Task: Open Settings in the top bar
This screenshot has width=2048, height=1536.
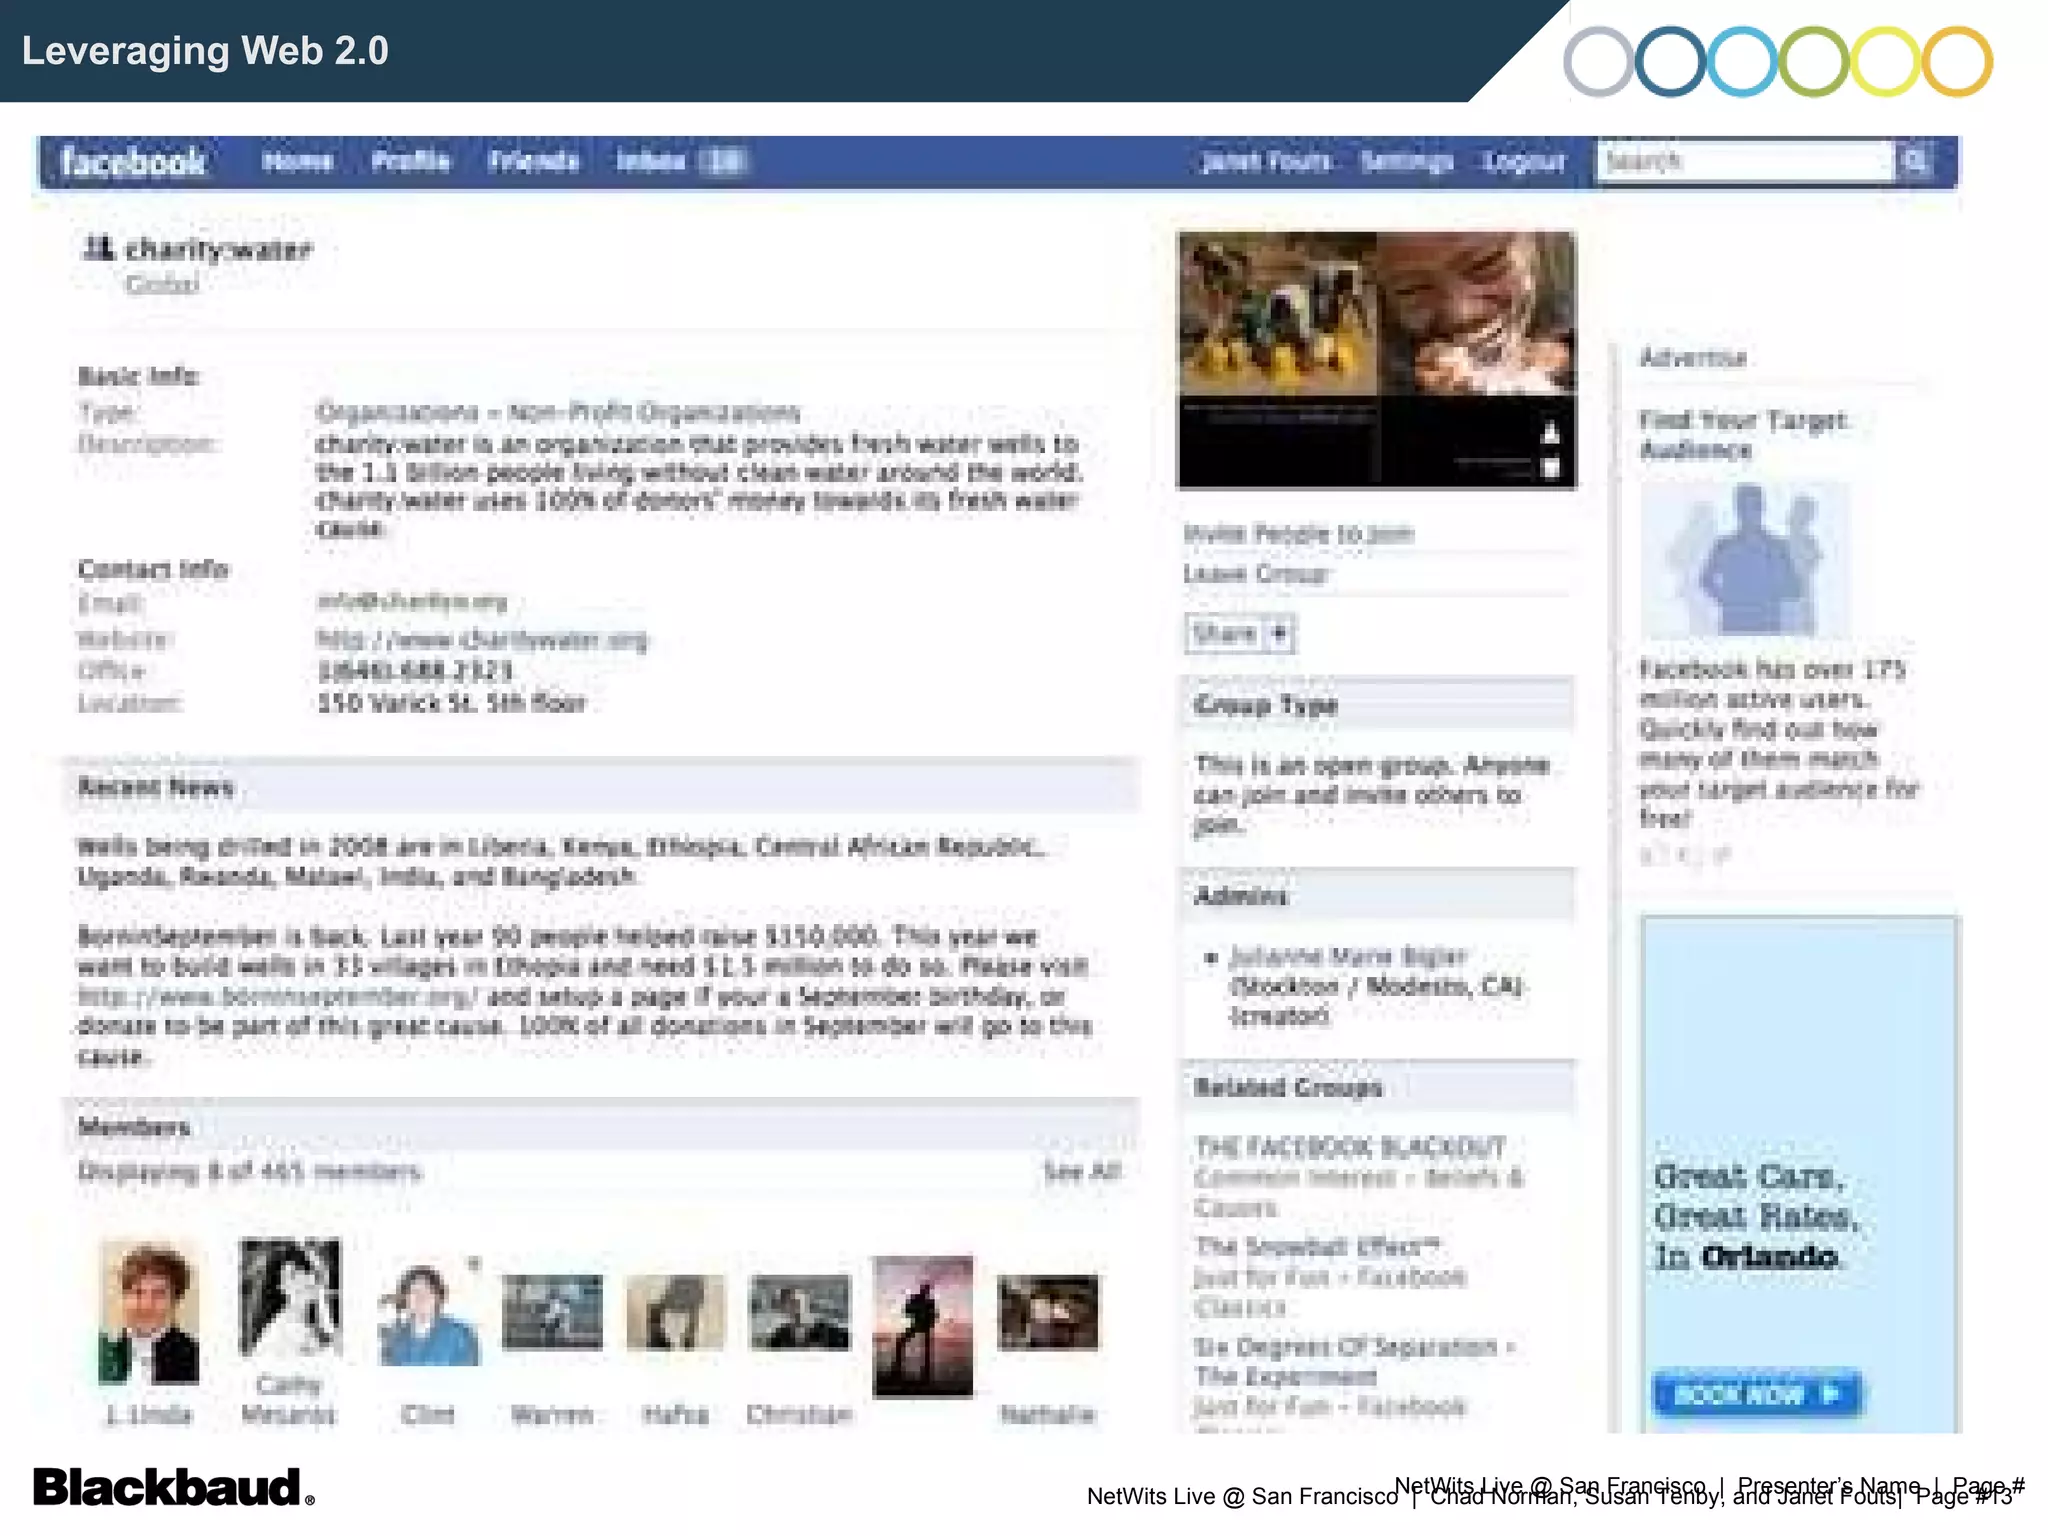Action: point(1407,161)
